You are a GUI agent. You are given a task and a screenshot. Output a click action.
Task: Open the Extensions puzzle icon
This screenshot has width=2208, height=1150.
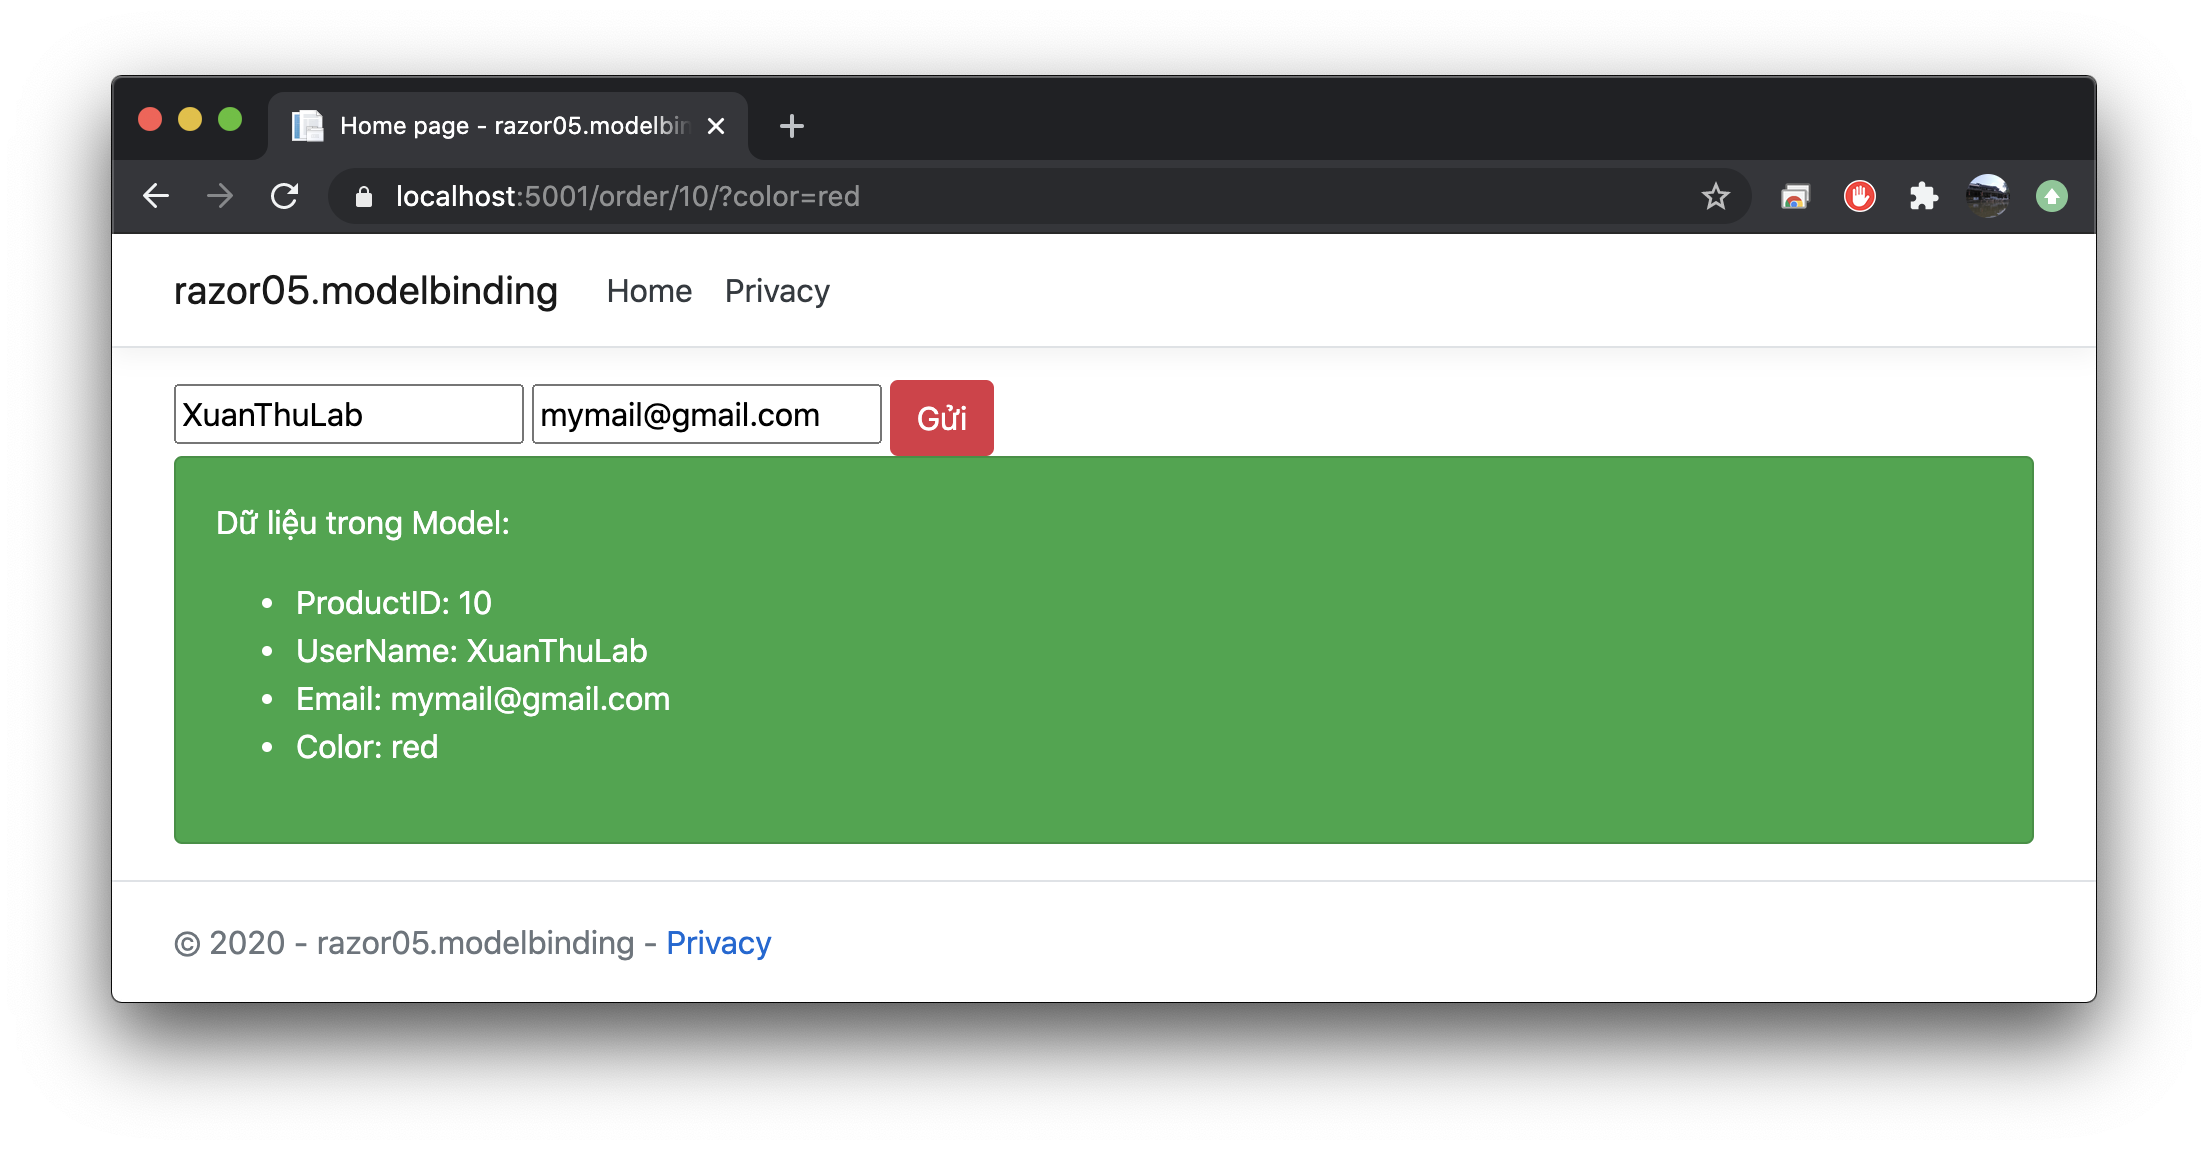1923,196
